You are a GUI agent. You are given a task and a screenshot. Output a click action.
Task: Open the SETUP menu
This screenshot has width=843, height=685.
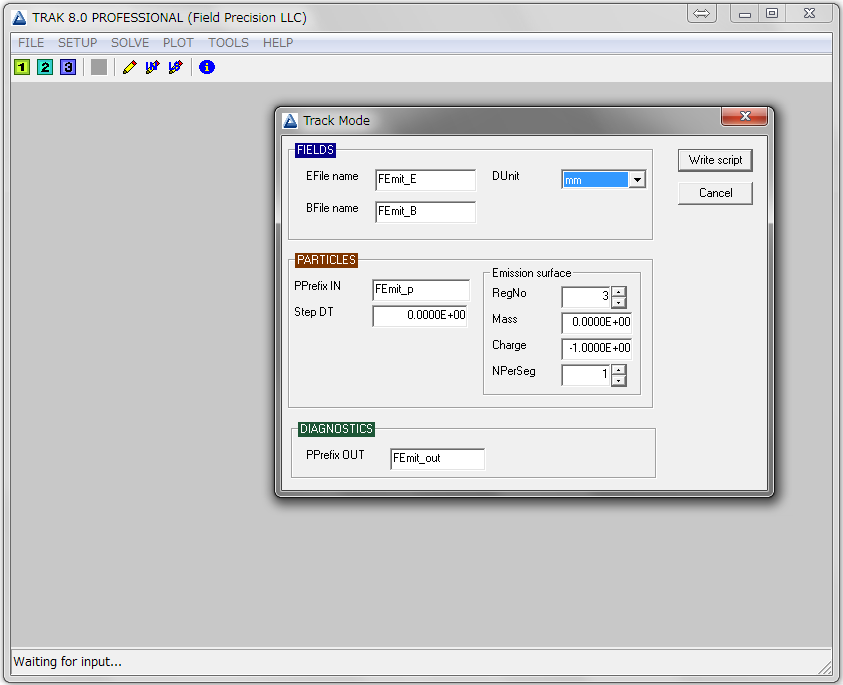click(77, 42)
